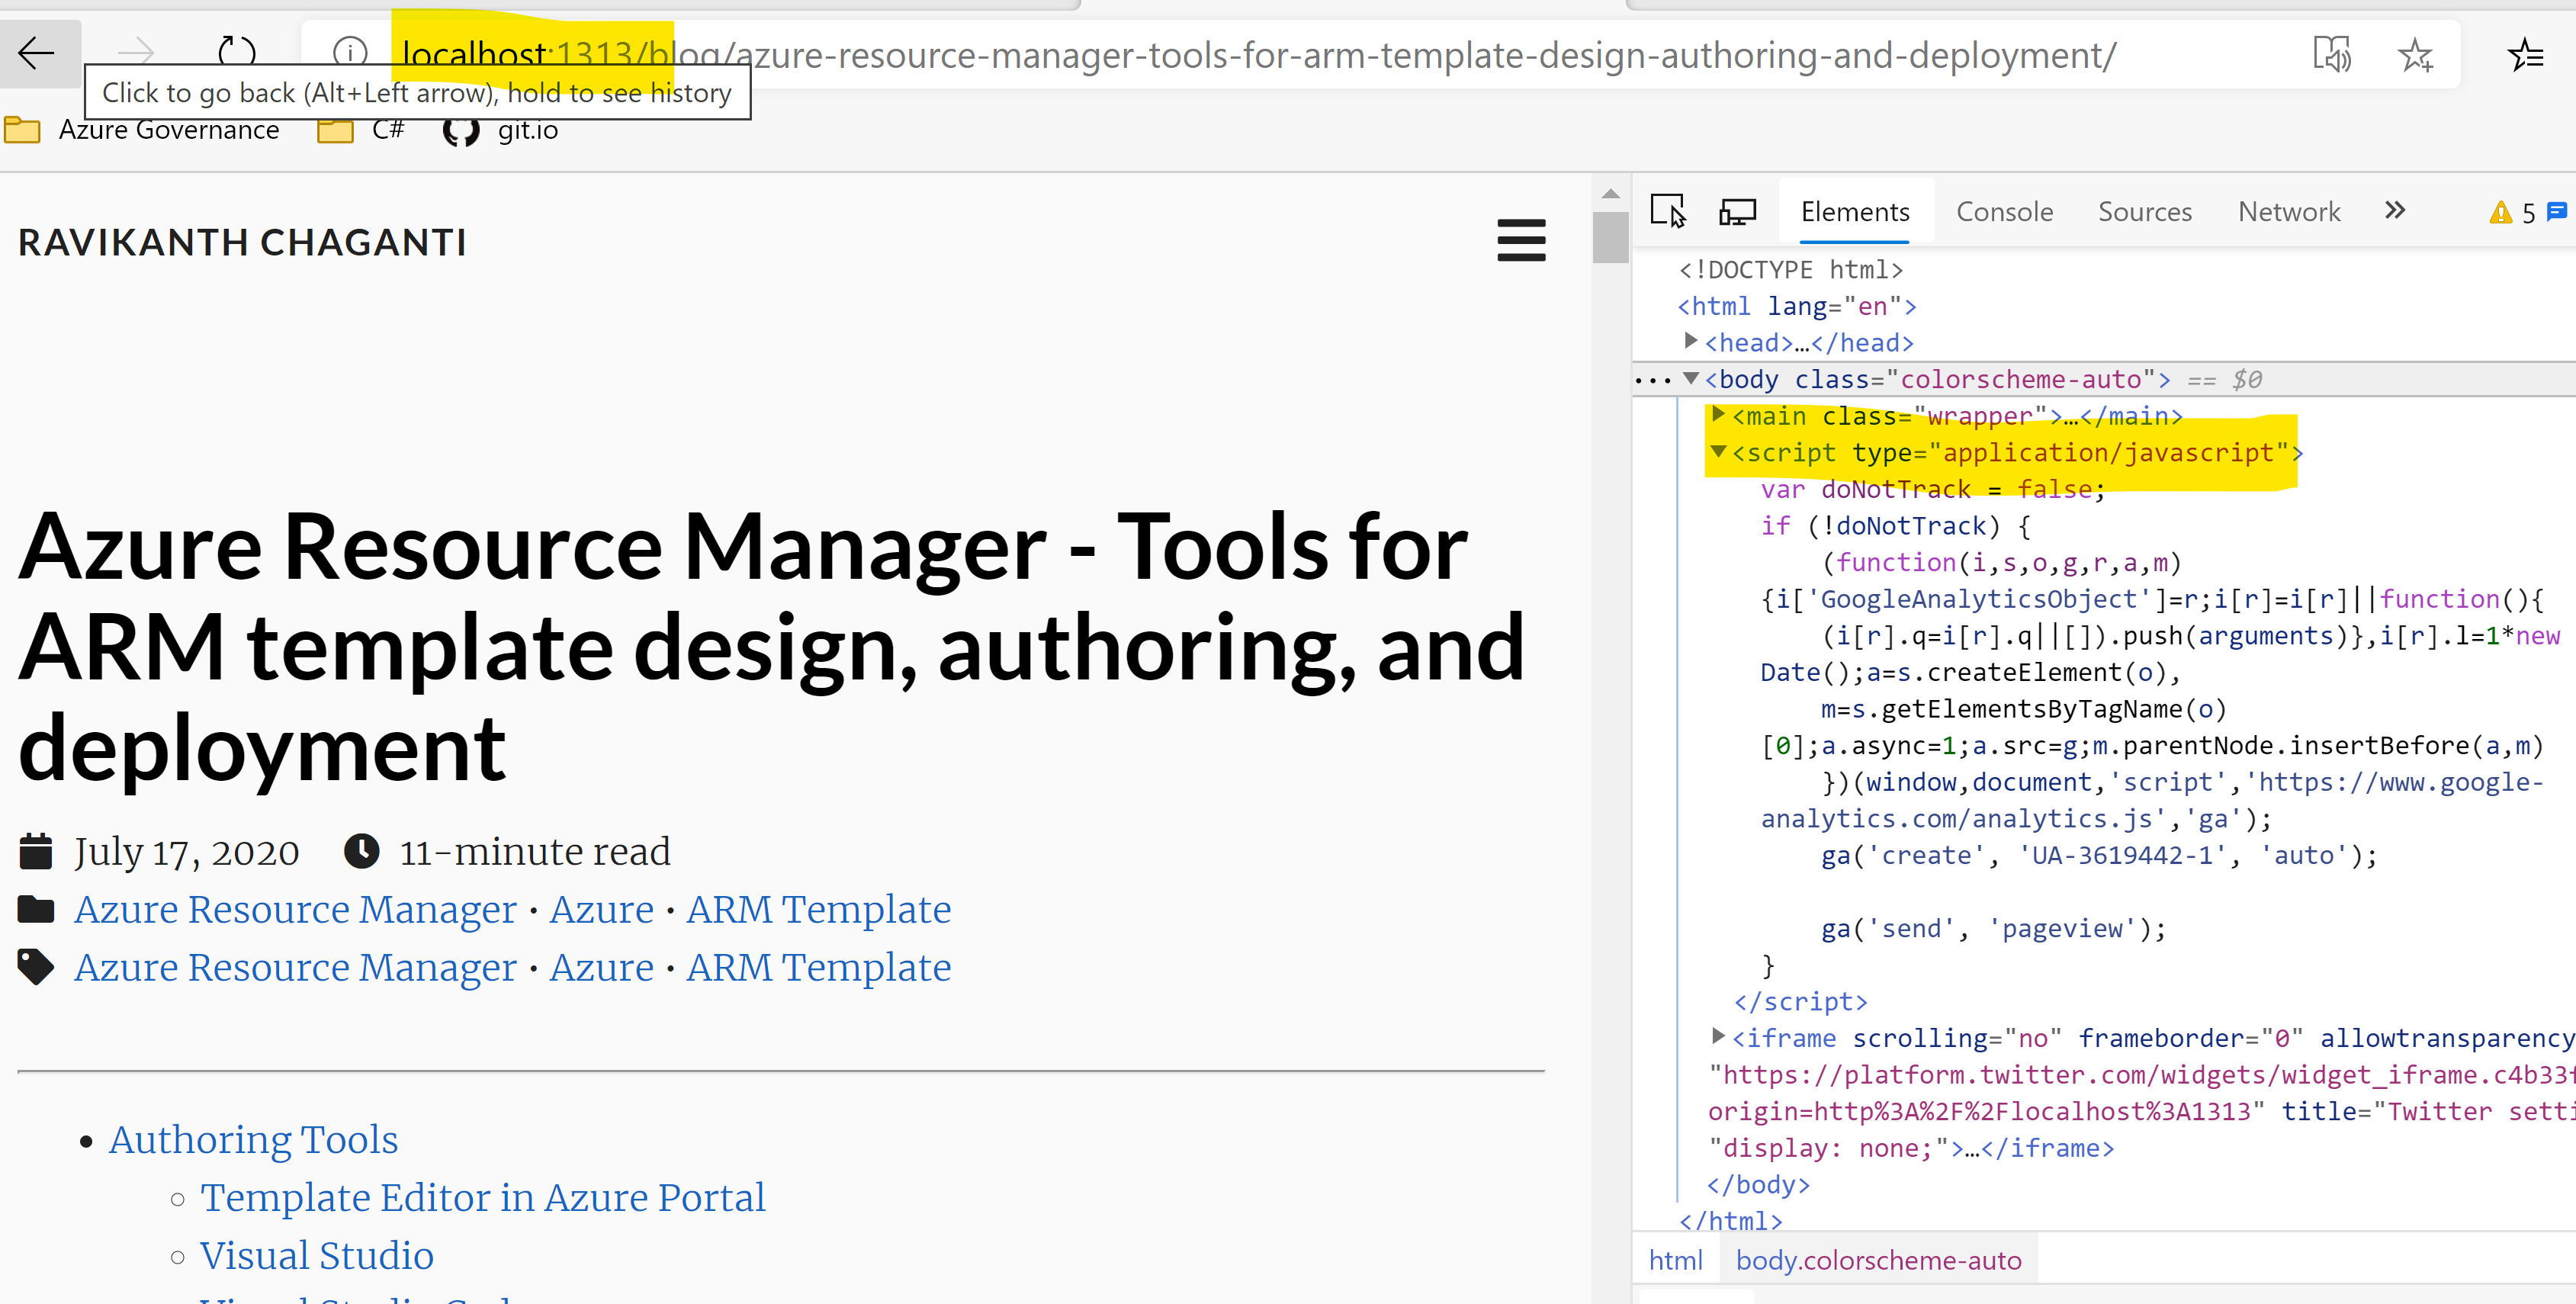Open Template Editor in Azure Portal link

[x=483, y=1198]
